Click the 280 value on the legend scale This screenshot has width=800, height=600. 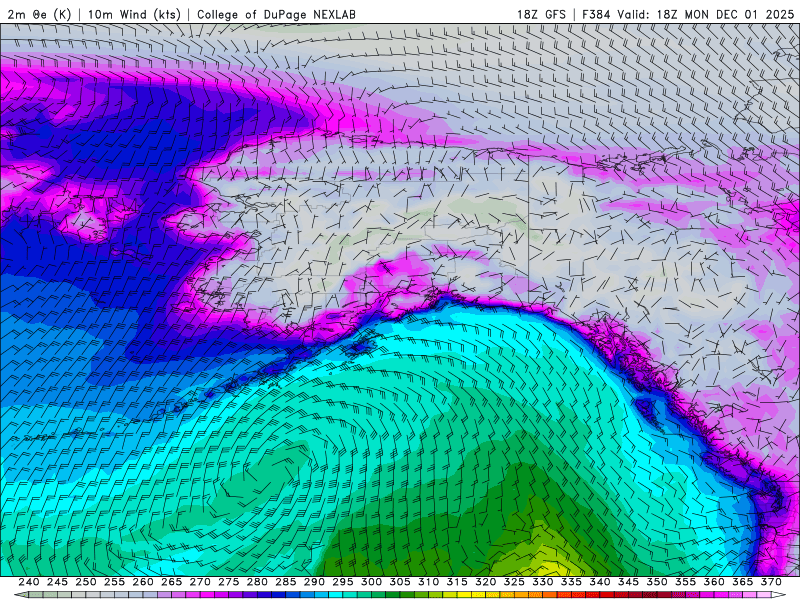(x=257, y=582)
